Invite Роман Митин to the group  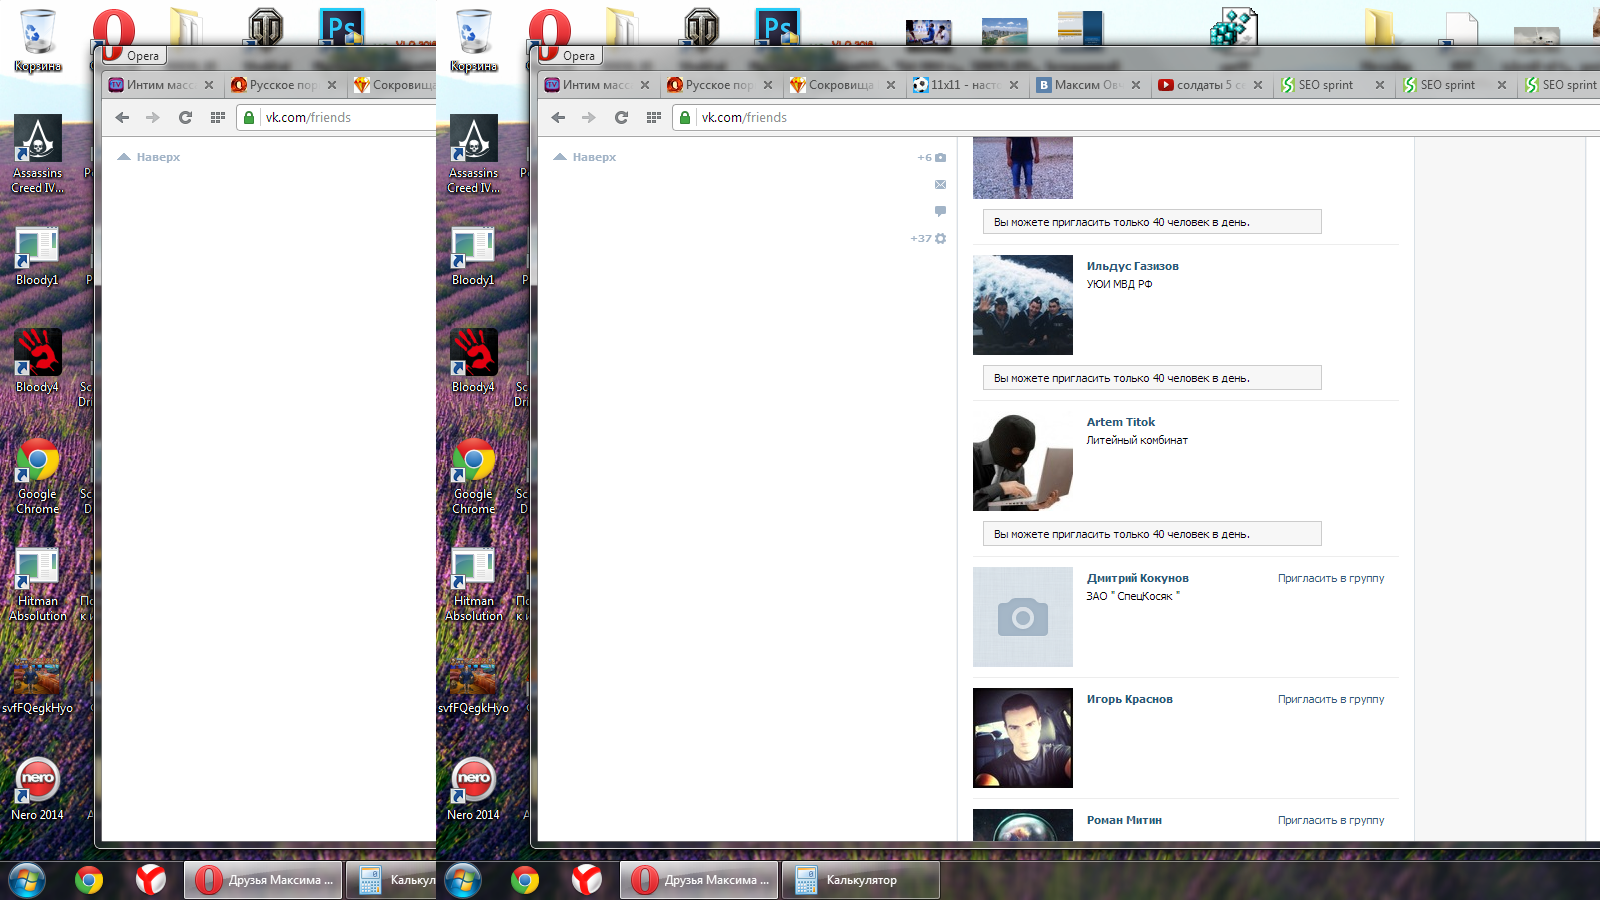1330,820
